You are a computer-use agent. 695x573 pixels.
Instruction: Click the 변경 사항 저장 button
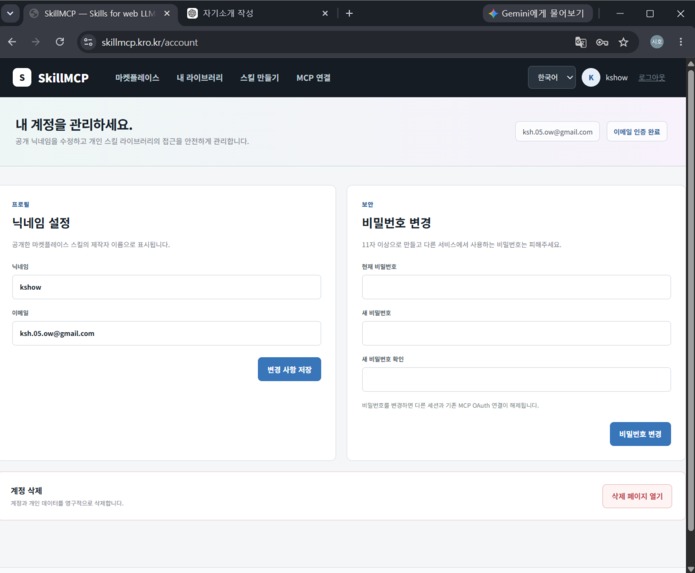click(289, 369)
